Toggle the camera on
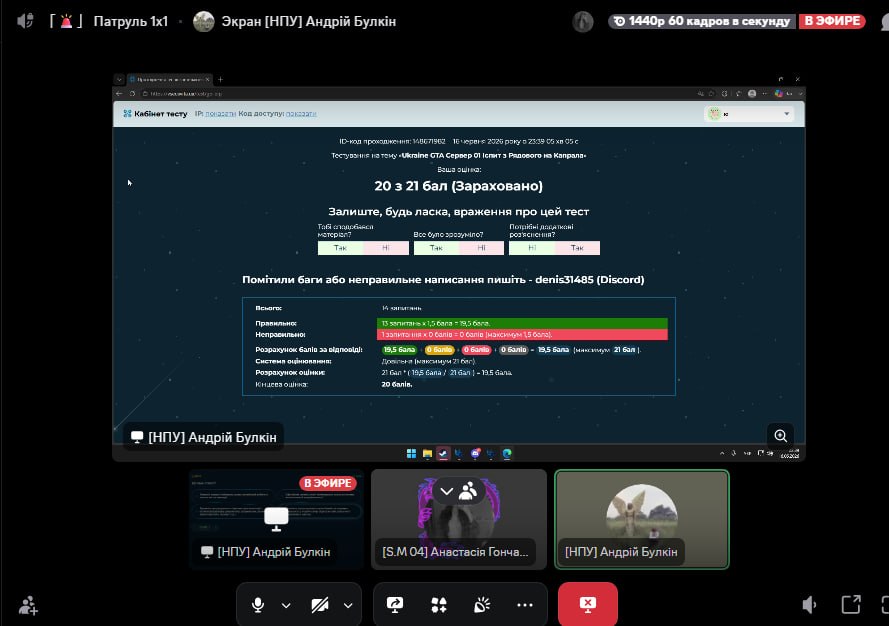 (319, 604)
